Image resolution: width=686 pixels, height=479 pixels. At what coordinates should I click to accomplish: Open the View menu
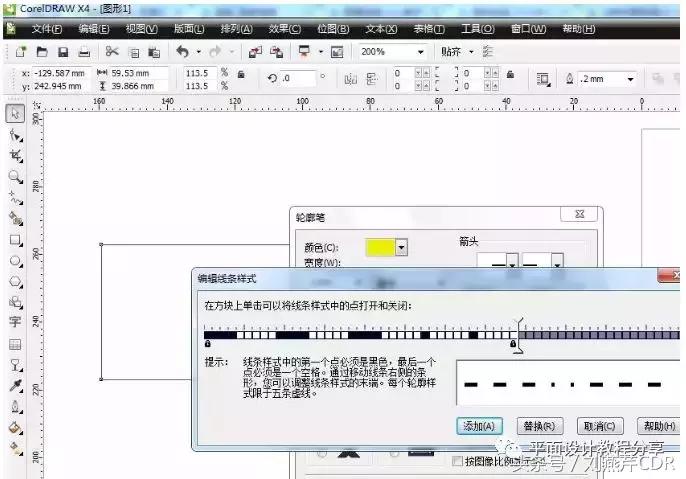click(141, 29)
